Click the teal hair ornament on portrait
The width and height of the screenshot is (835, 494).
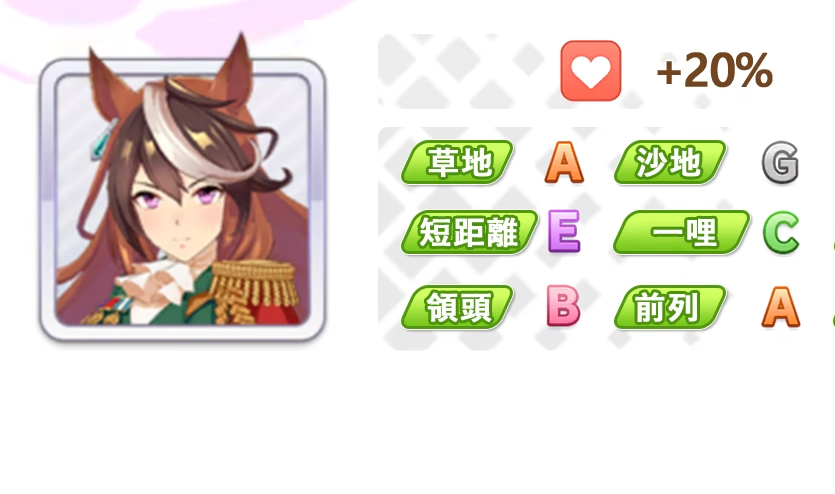103,140
